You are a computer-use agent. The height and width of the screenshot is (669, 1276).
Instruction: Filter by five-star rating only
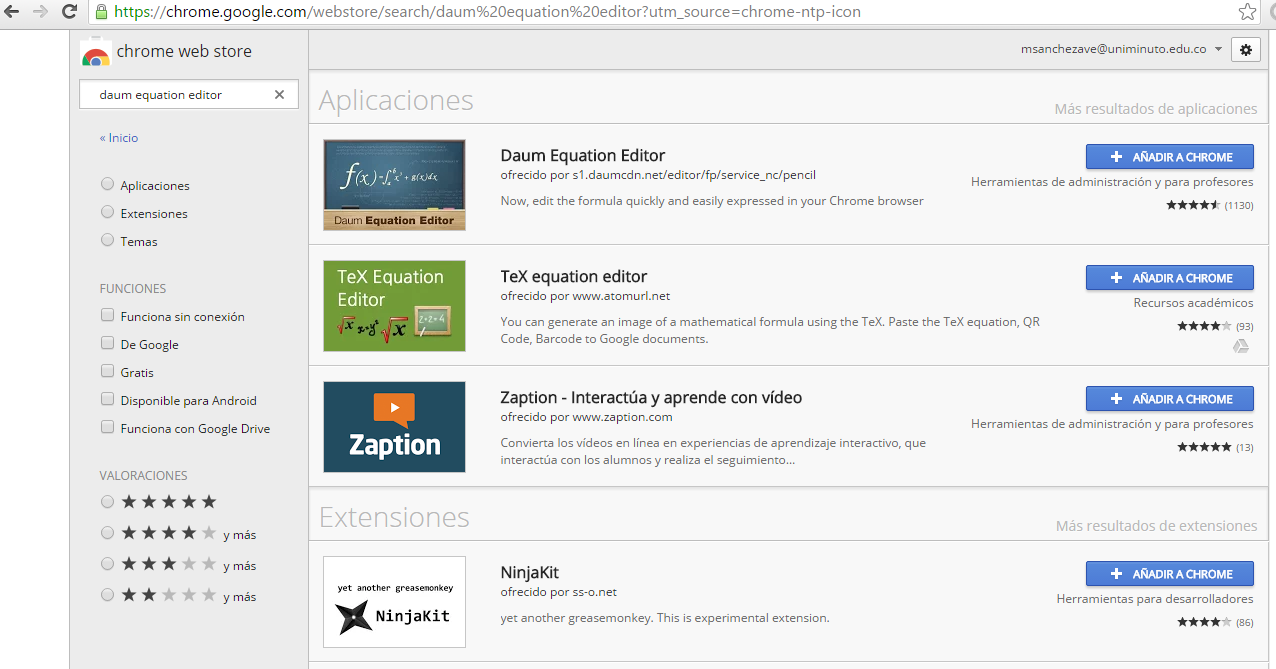(x=107, y=502)
